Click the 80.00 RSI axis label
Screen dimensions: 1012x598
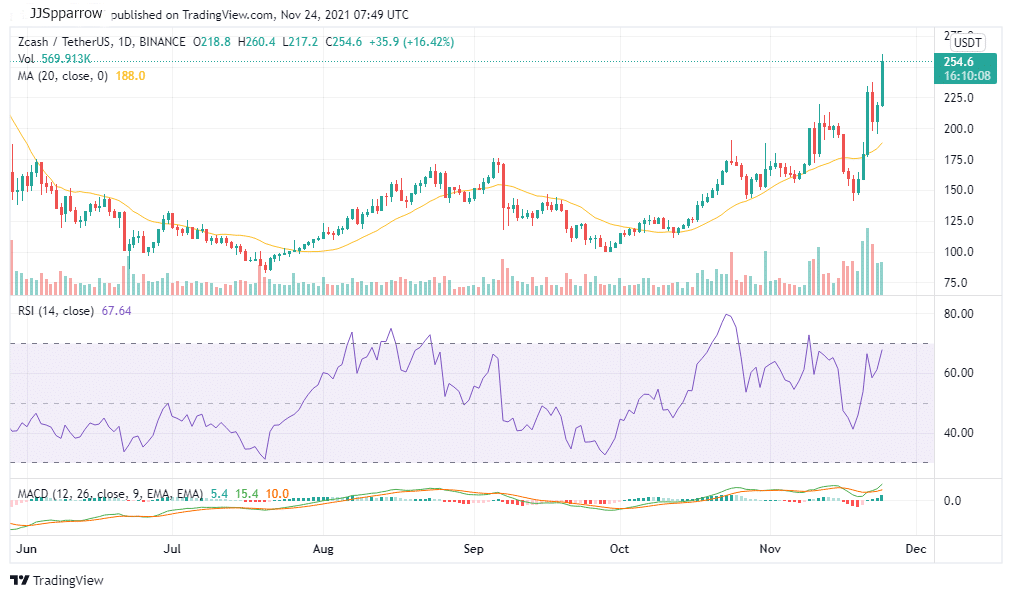[959, 314]
